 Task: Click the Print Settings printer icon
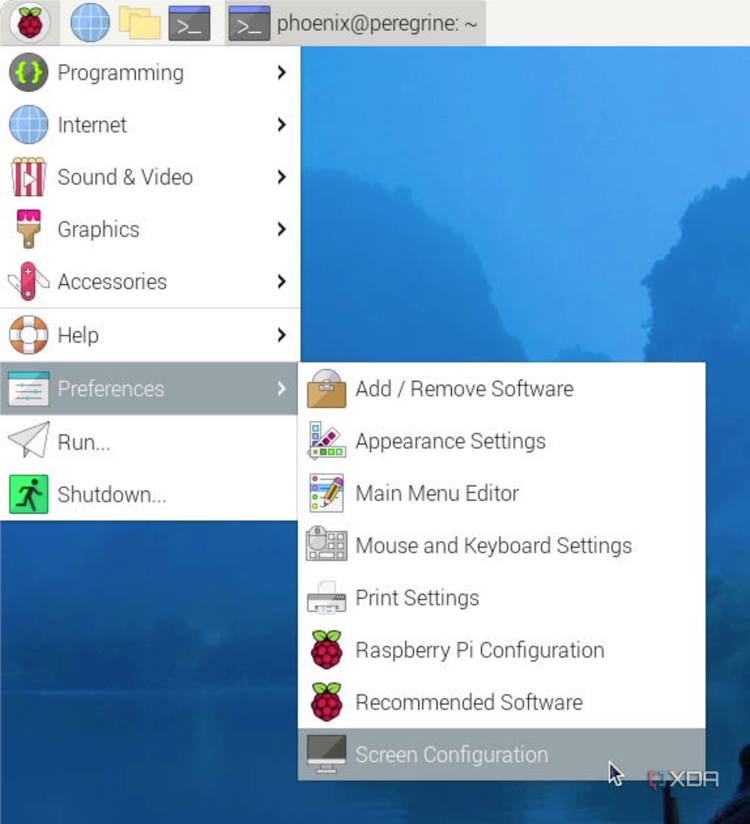pyautogui.click(x=327, y=598)
